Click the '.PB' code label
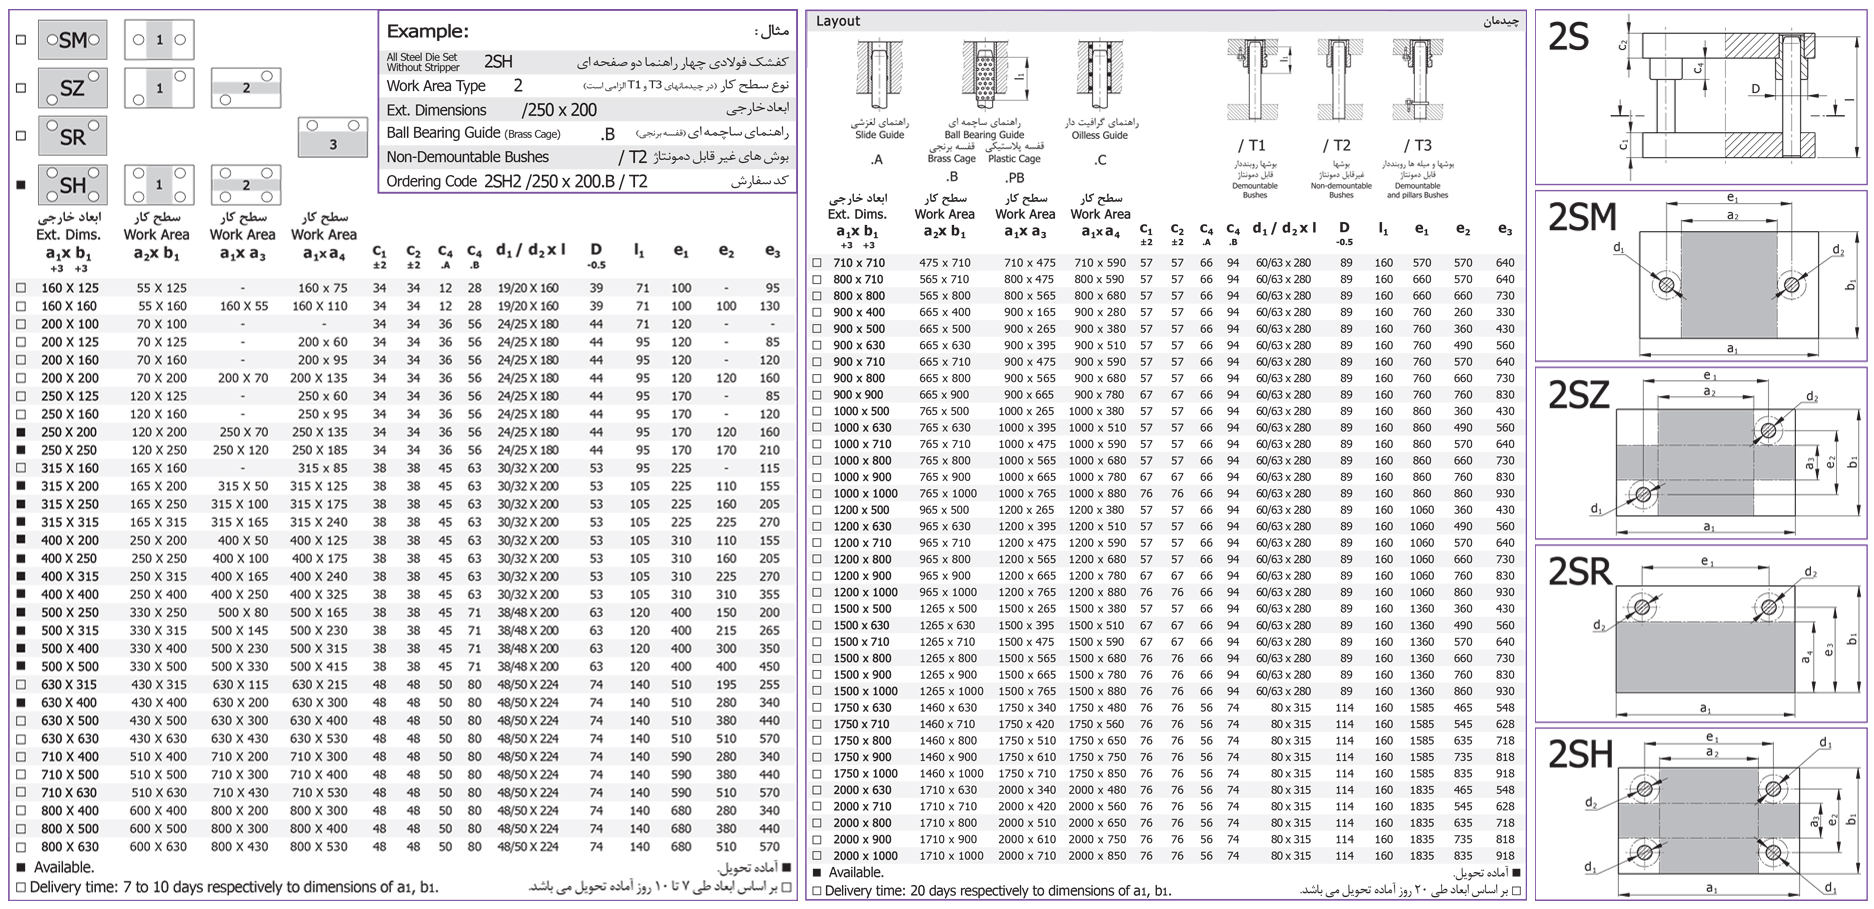Image resolution: width=1874 pixels, height=909 pixels. (x=1014, y=178)
